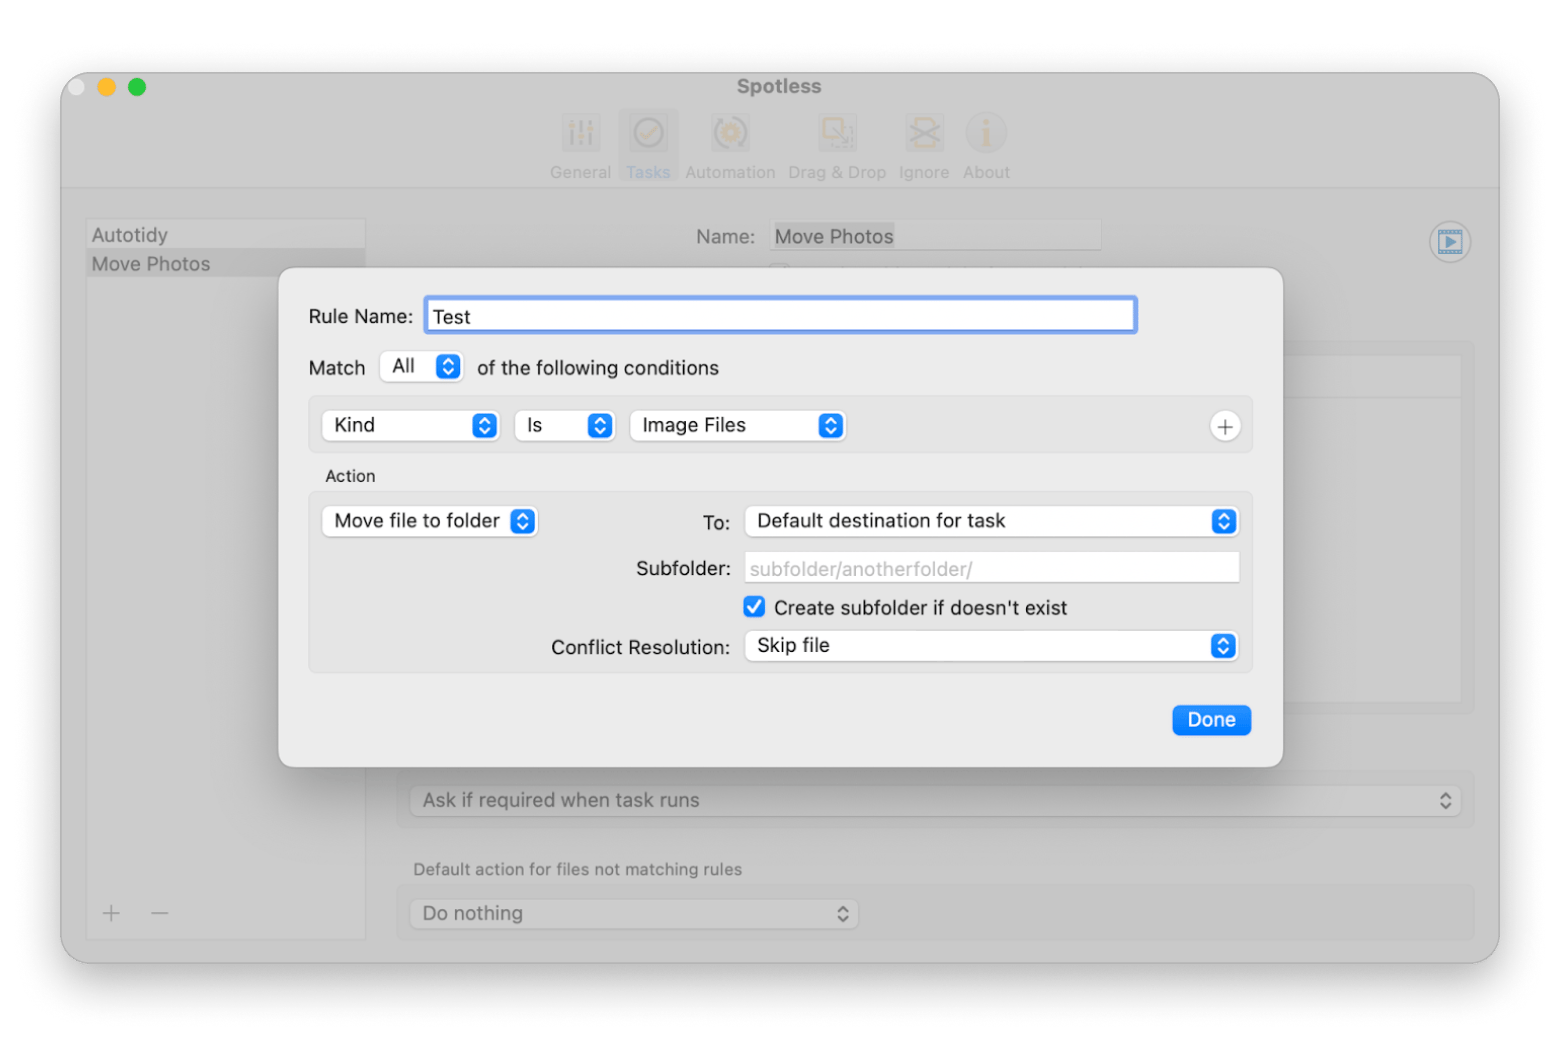1560x1044 pixels.
Task: Open the Image Files dropdown
Action: point(737,425)
